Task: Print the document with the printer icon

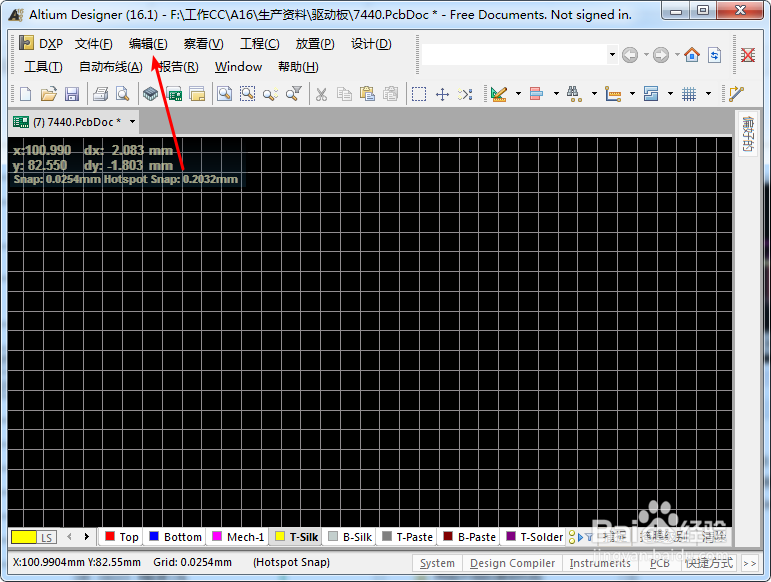Action: click(x=101, y=94)
